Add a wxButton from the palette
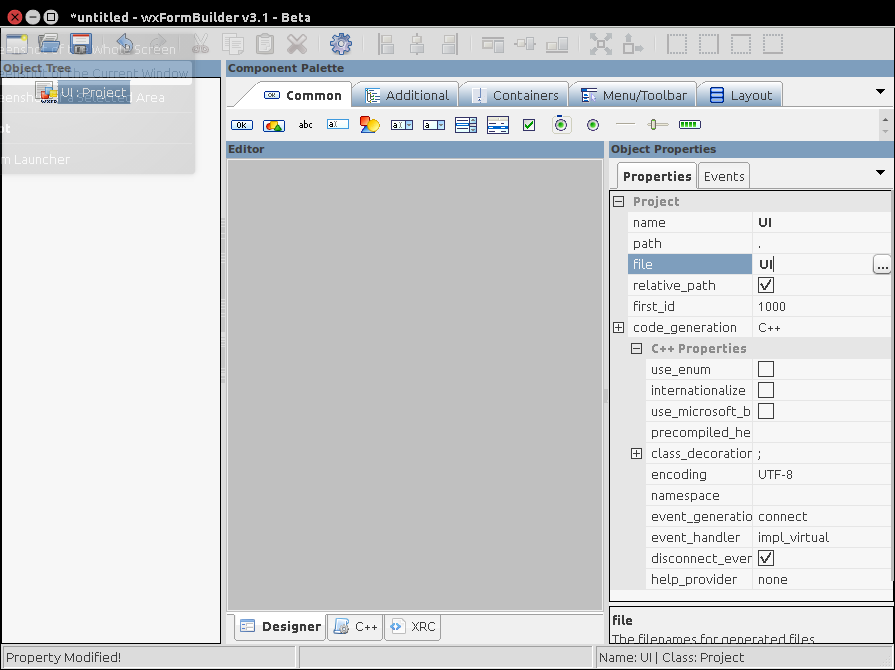The height and width of the screenshot is (670, 895). click(242, 125)
